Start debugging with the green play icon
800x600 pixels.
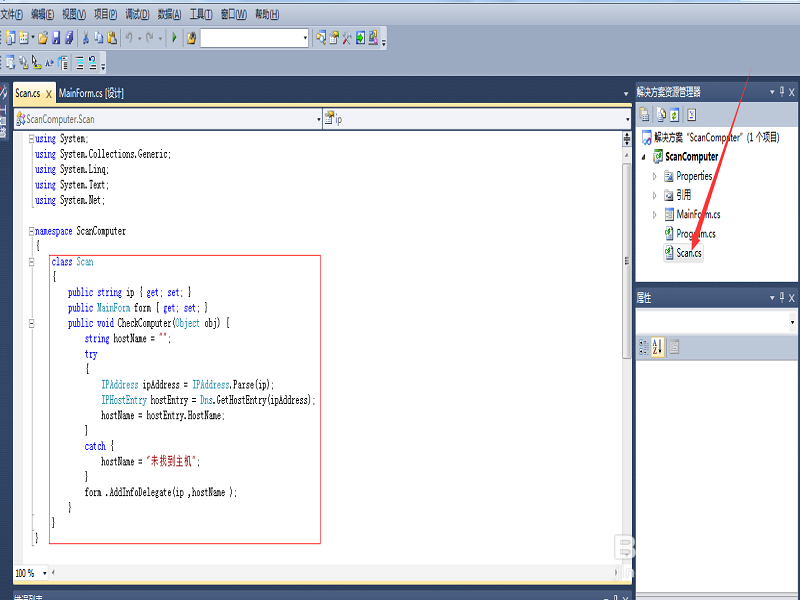click(x=174, y=38)
